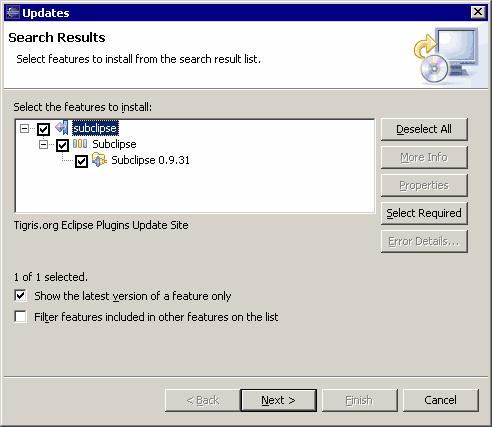Click the Select Required button

[424, 213]
